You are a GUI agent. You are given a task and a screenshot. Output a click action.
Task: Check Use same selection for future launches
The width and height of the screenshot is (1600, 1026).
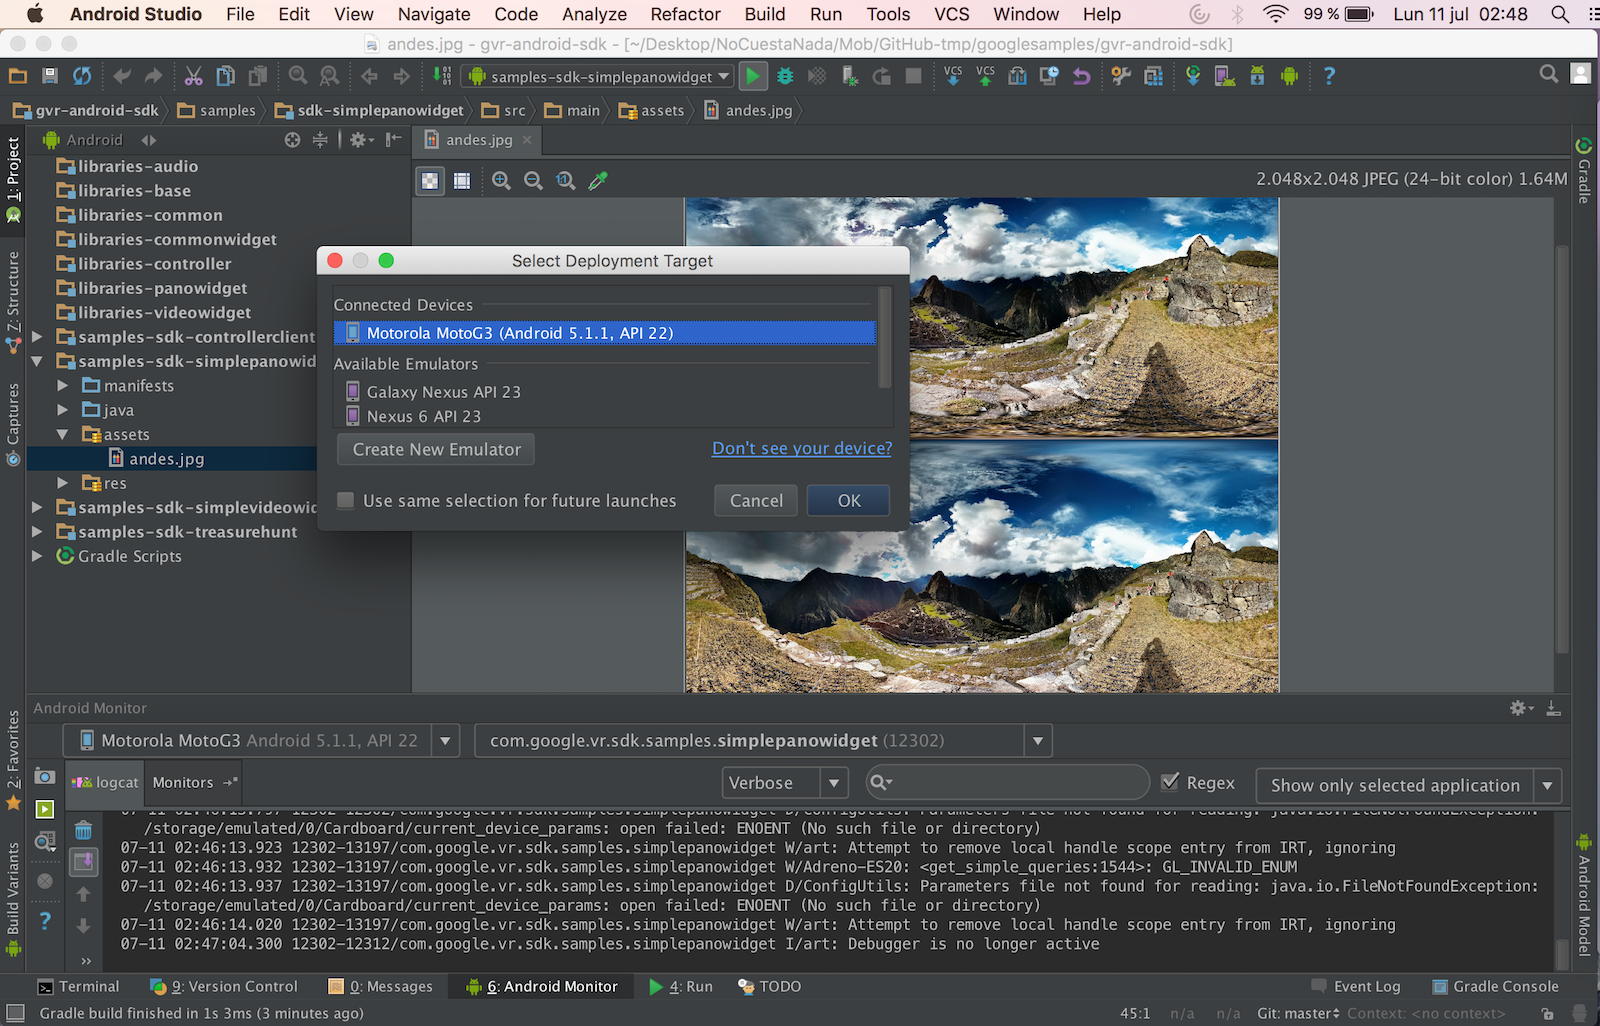tap(346, 501)
